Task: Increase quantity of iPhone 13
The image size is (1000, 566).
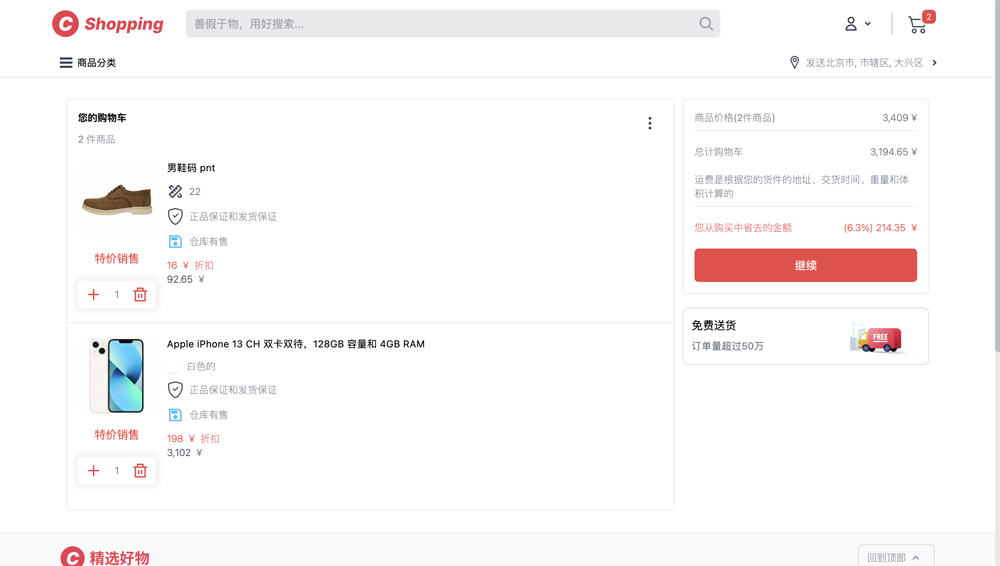Action: [93, 470]
